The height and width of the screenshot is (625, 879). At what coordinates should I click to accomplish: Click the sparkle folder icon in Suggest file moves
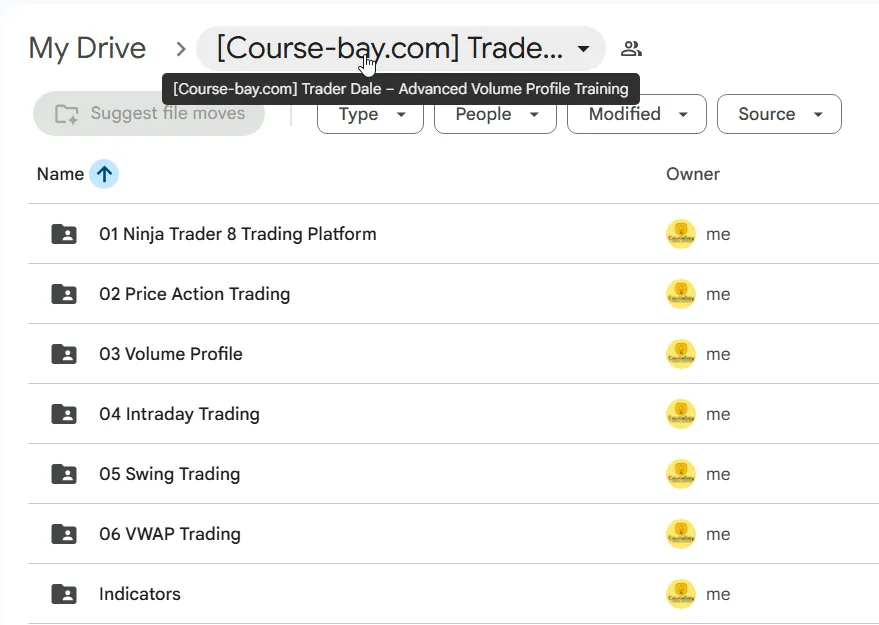click(x=67, y=114)
